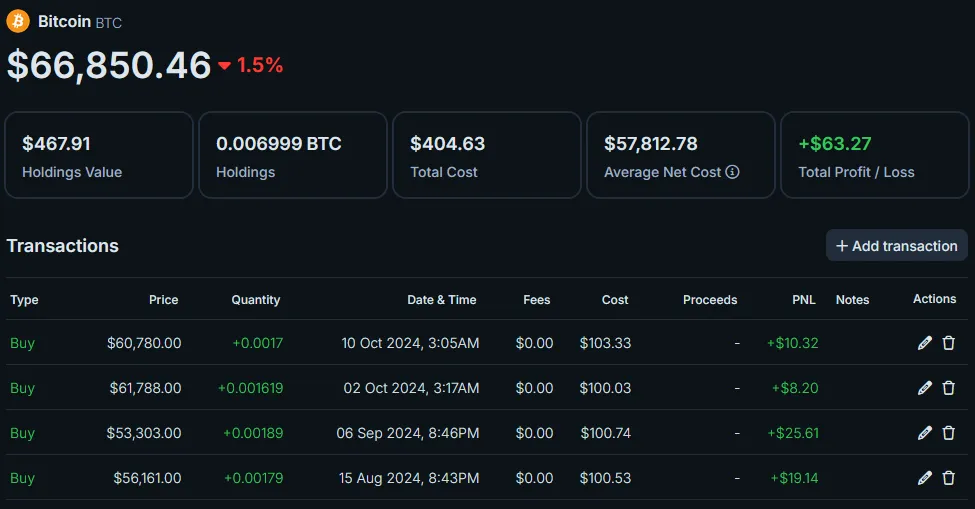975x509 pixels.
Task: Open the Bitcoin BTC coin title
Action: point(80,22)
